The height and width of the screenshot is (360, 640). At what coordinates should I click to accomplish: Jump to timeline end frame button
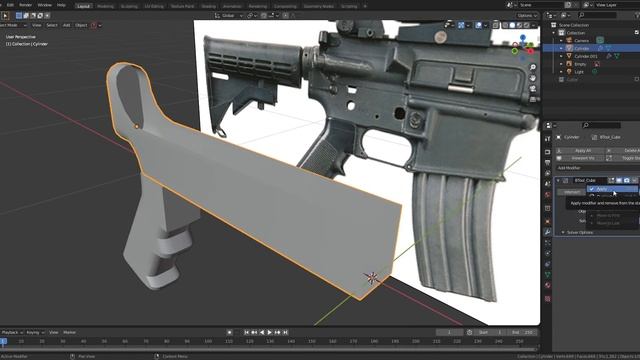coord(285,332)
